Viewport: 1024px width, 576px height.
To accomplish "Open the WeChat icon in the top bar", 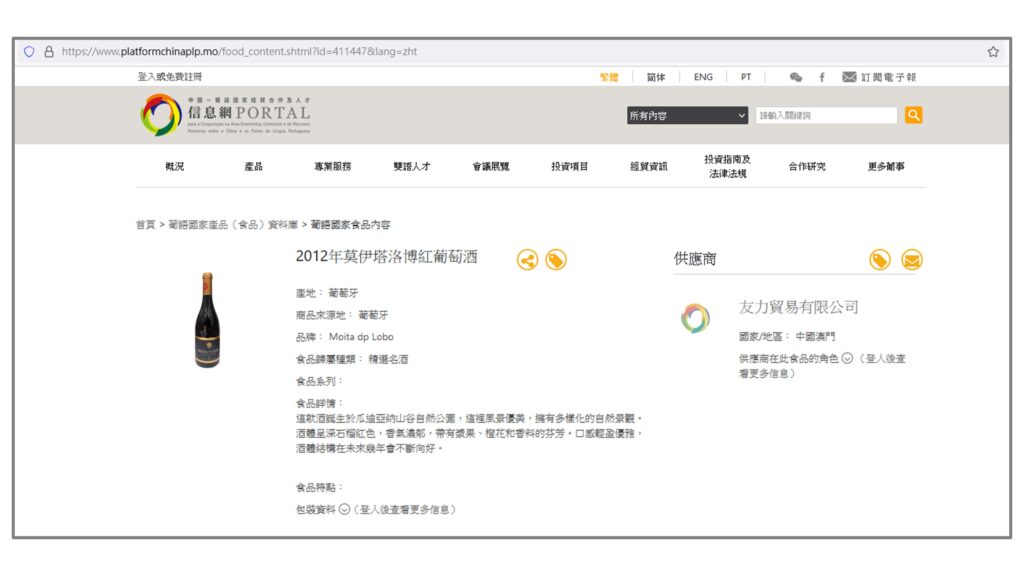I will click(796, 77).
